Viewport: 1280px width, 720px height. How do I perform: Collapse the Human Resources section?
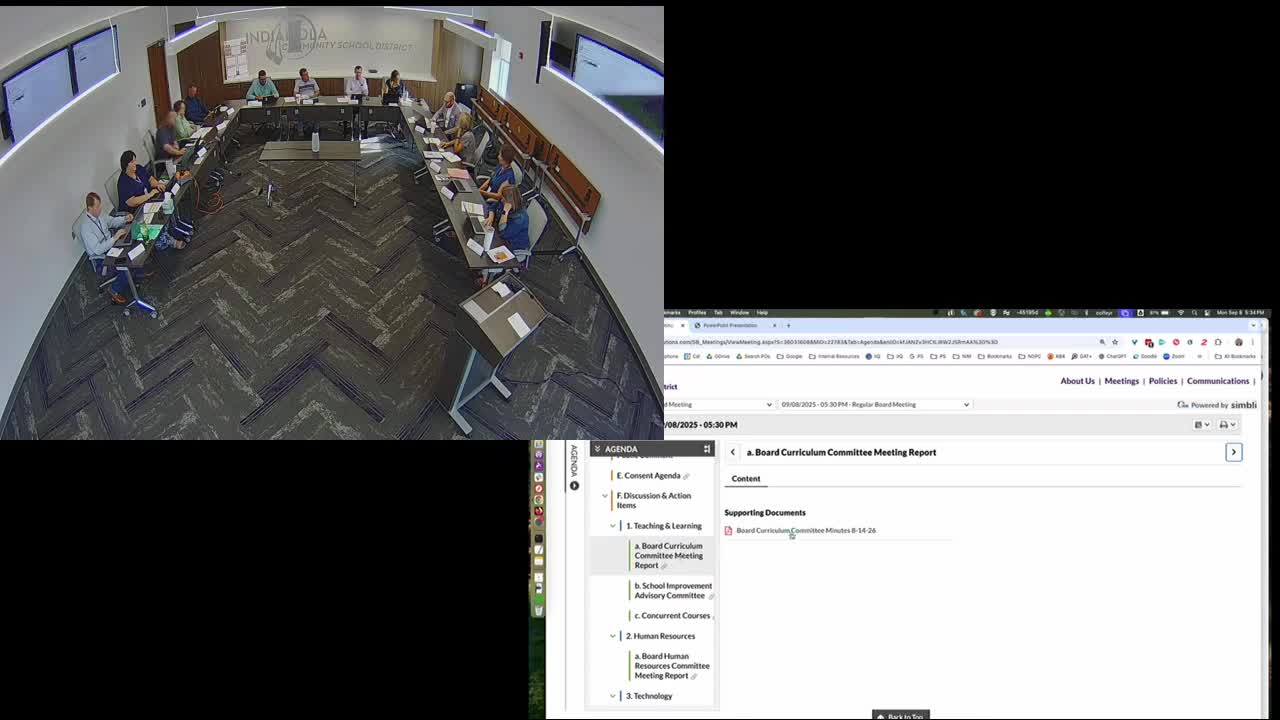(613, 636)
